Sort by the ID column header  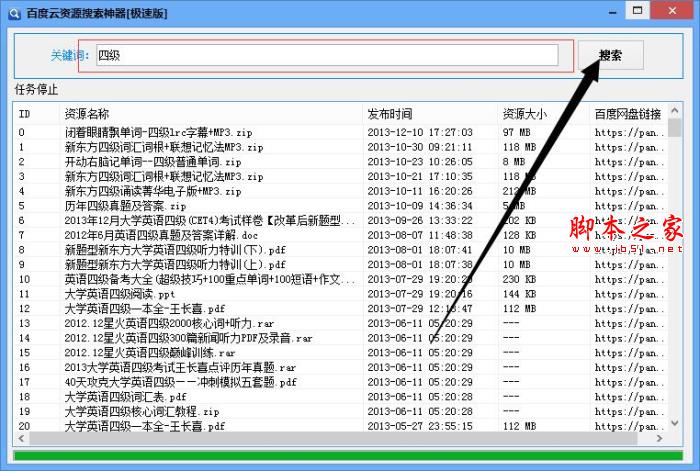point(37,114)
